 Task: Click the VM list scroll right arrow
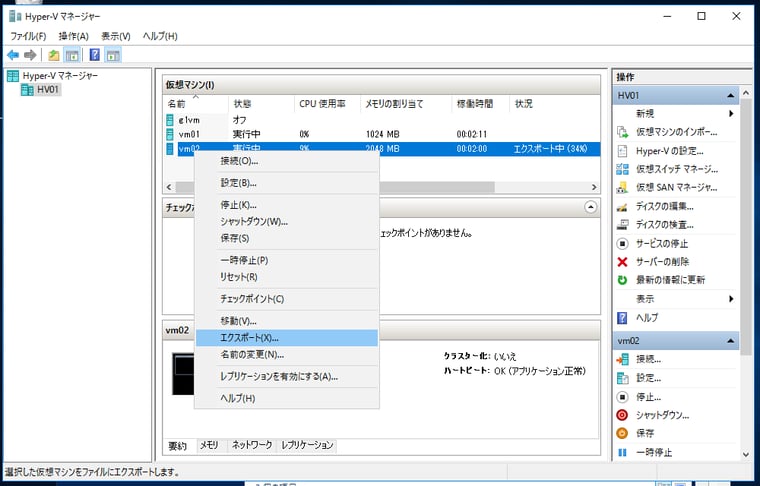[x=594, y=187]
